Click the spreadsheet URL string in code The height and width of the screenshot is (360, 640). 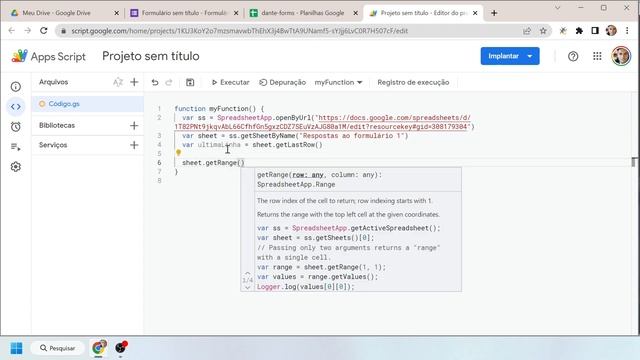322,122
